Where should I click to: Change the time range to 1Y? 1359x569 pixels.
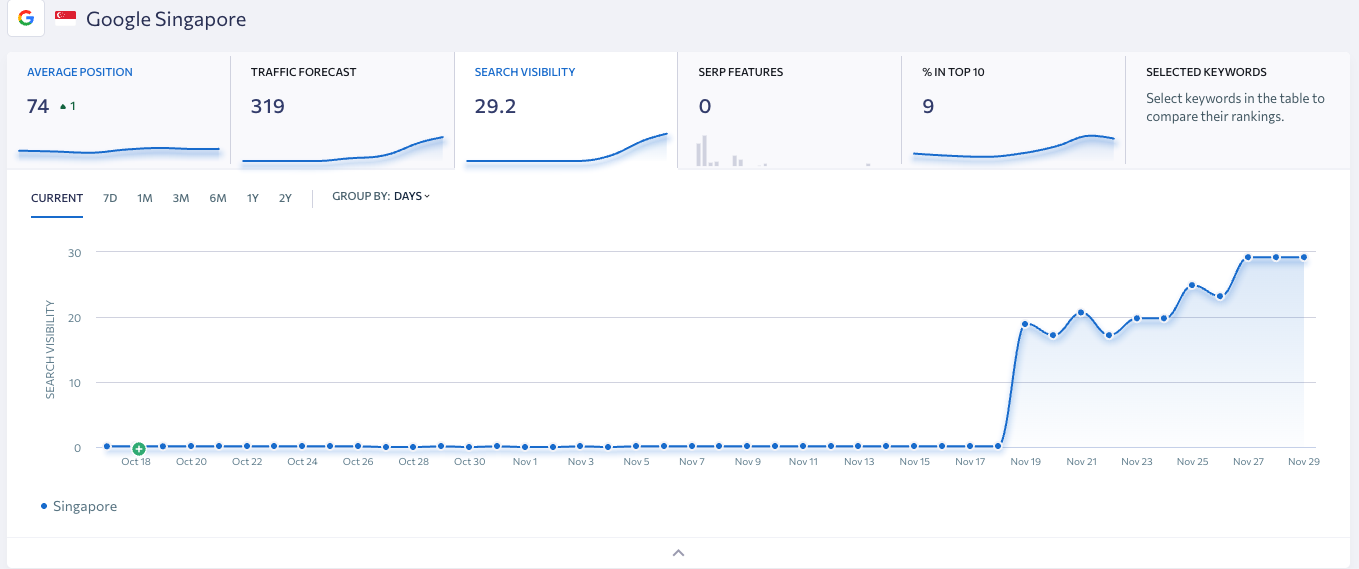[253, 198]
